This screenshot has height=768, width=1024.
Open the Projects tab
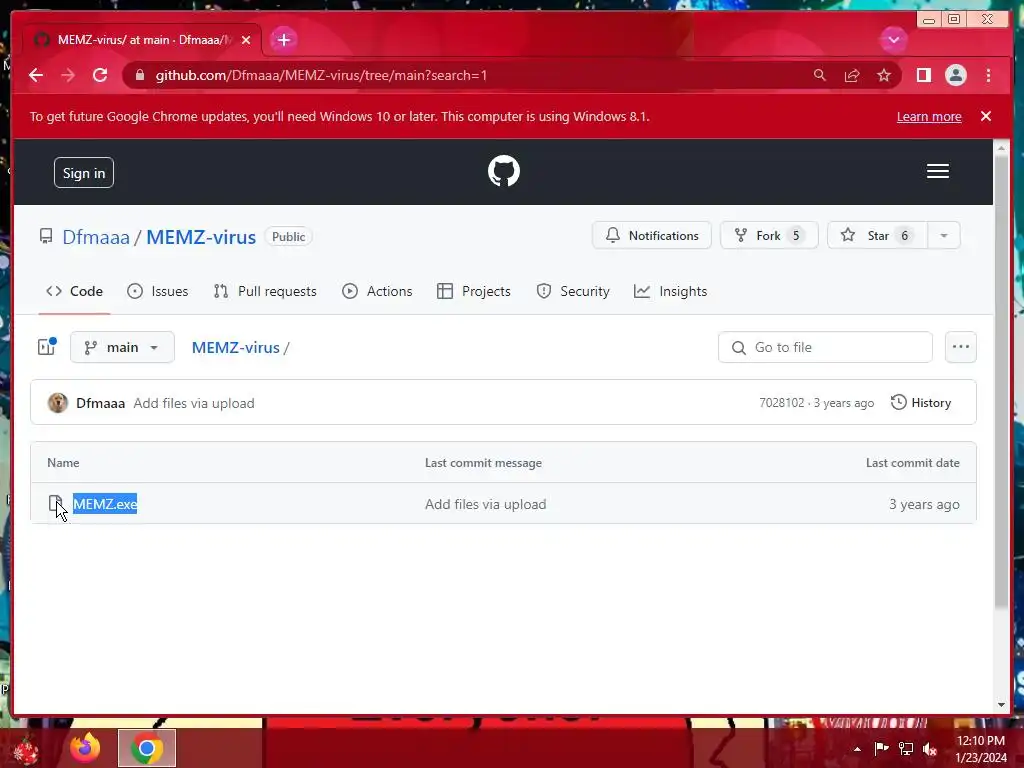(473, 291)
